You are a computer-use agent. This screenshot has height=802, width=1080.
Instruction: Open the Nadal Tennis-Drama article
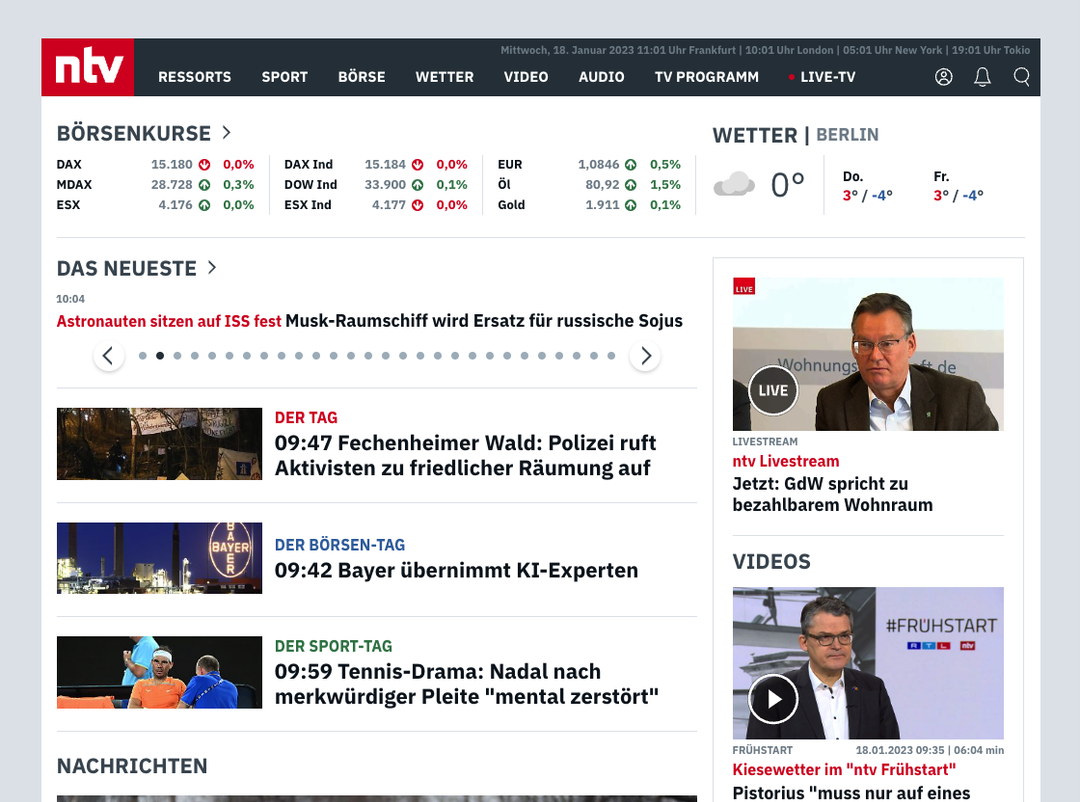[x=466, y=684]
